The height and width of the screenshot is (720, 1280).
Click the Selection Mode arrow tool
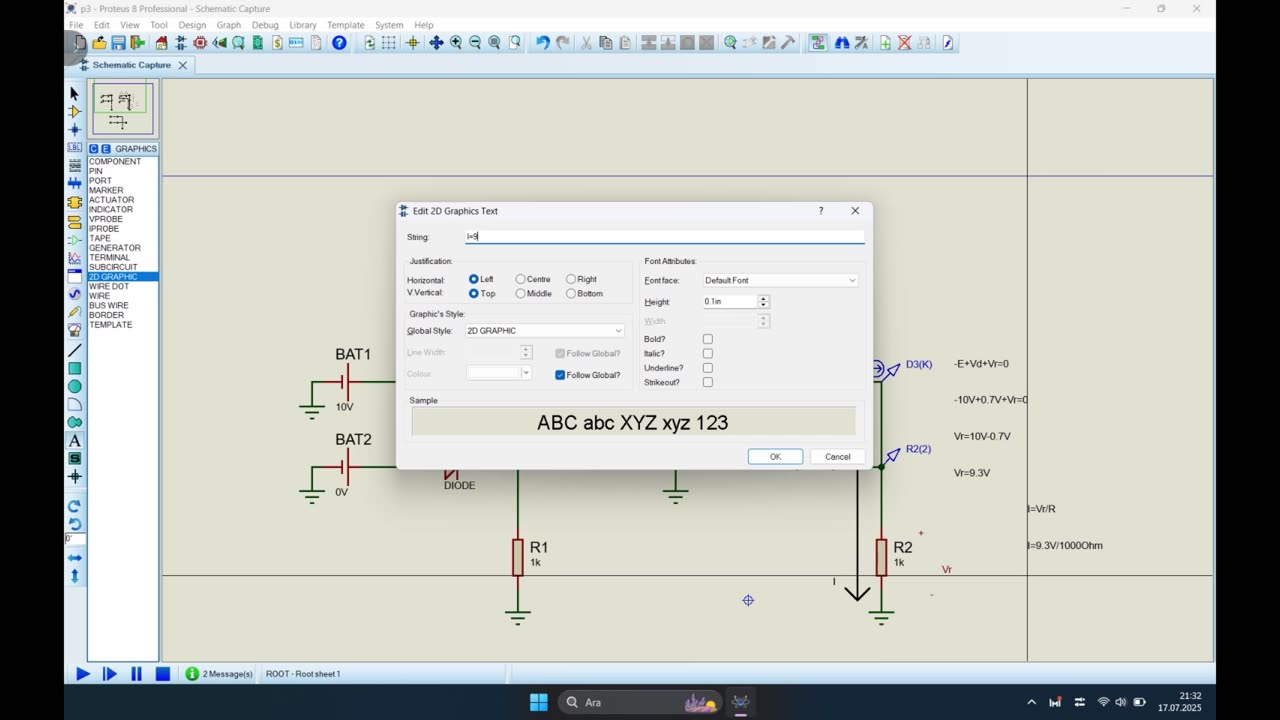(x=74, y=93)
